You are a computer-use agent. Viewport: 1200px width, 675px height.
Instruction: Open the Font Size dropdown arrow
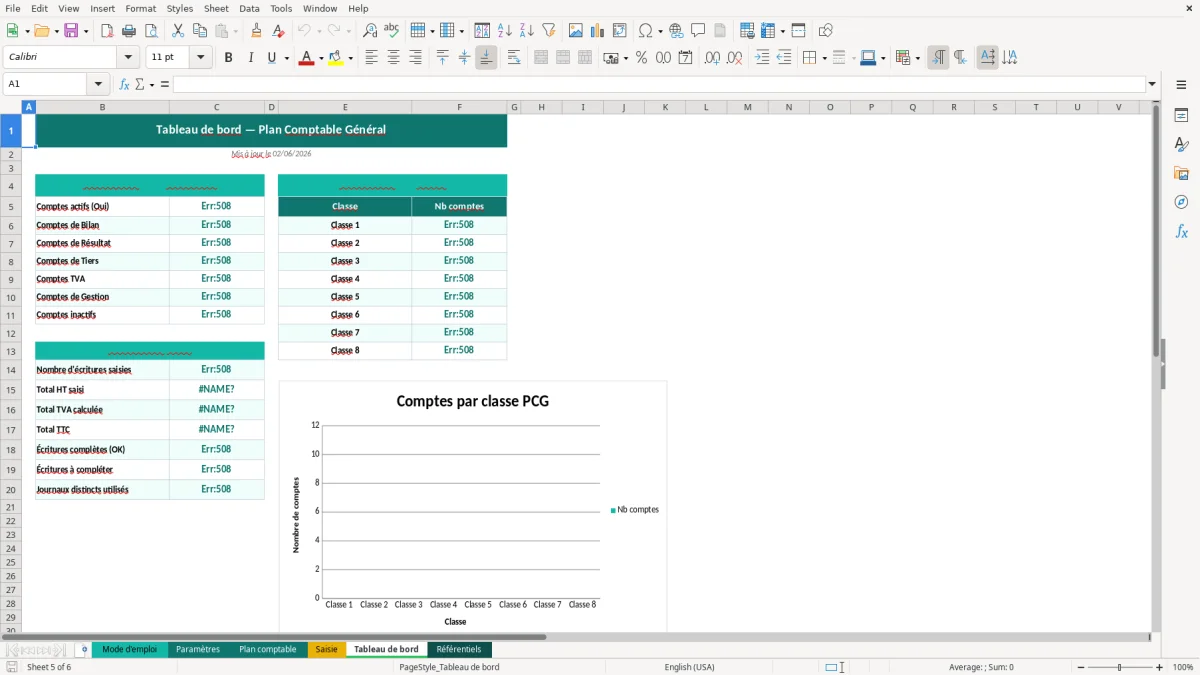[x=200, y=58]
